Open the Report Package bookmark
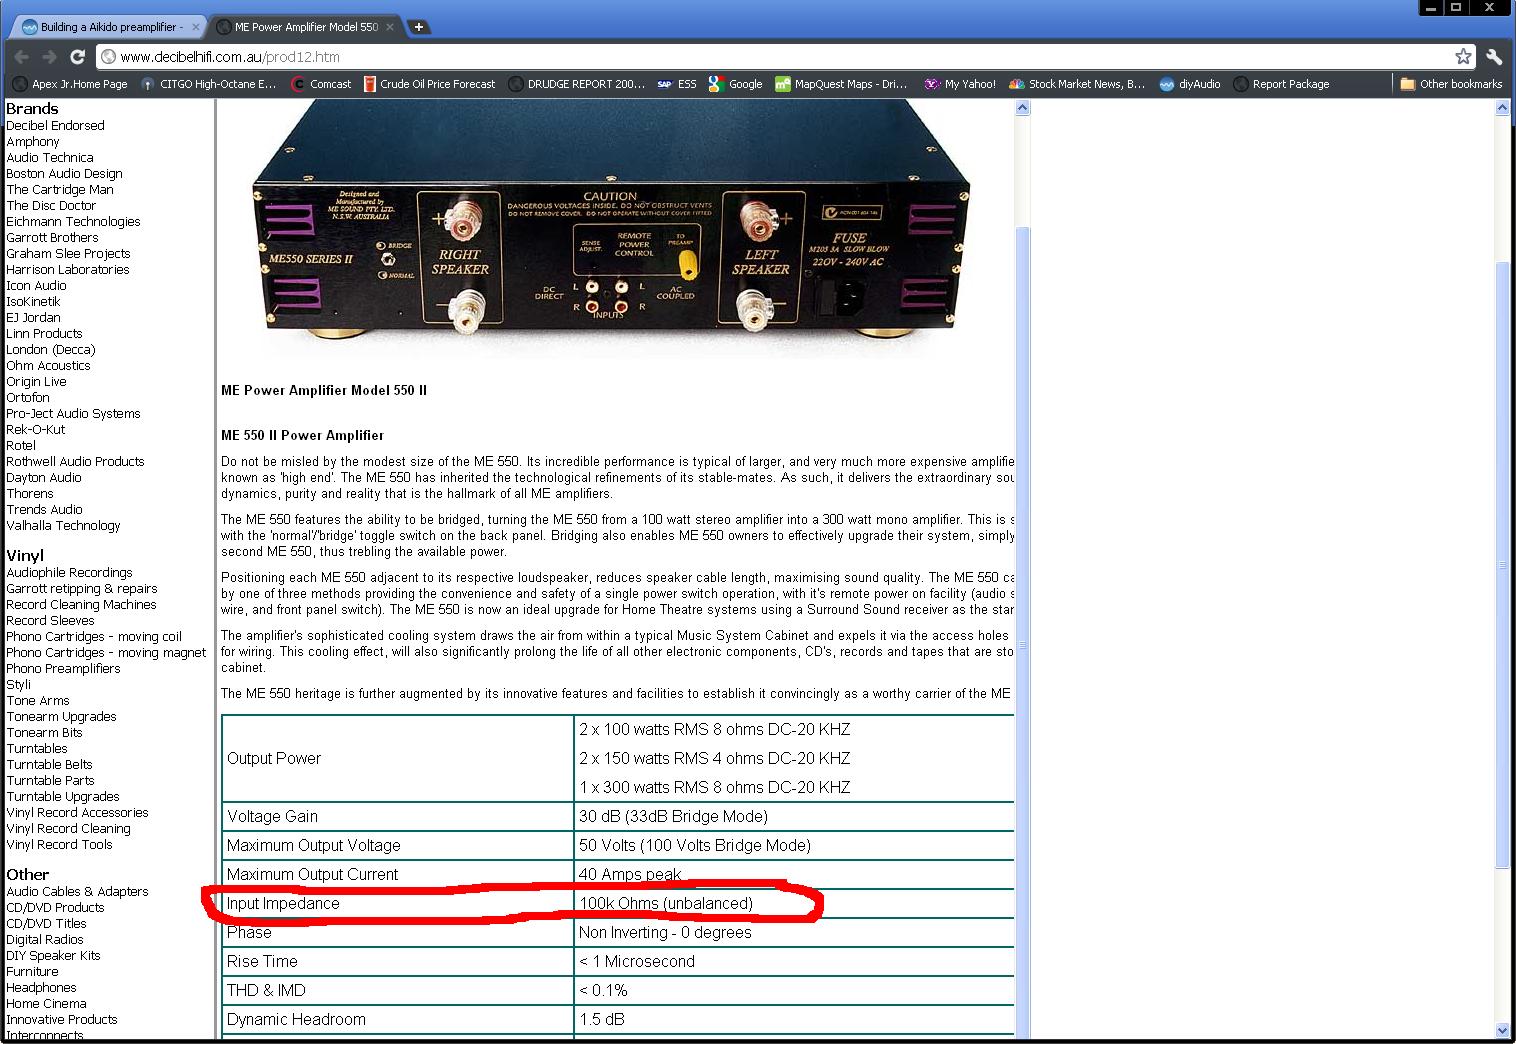The width and height of the screenshot is (1516, 1044). 1281,84
